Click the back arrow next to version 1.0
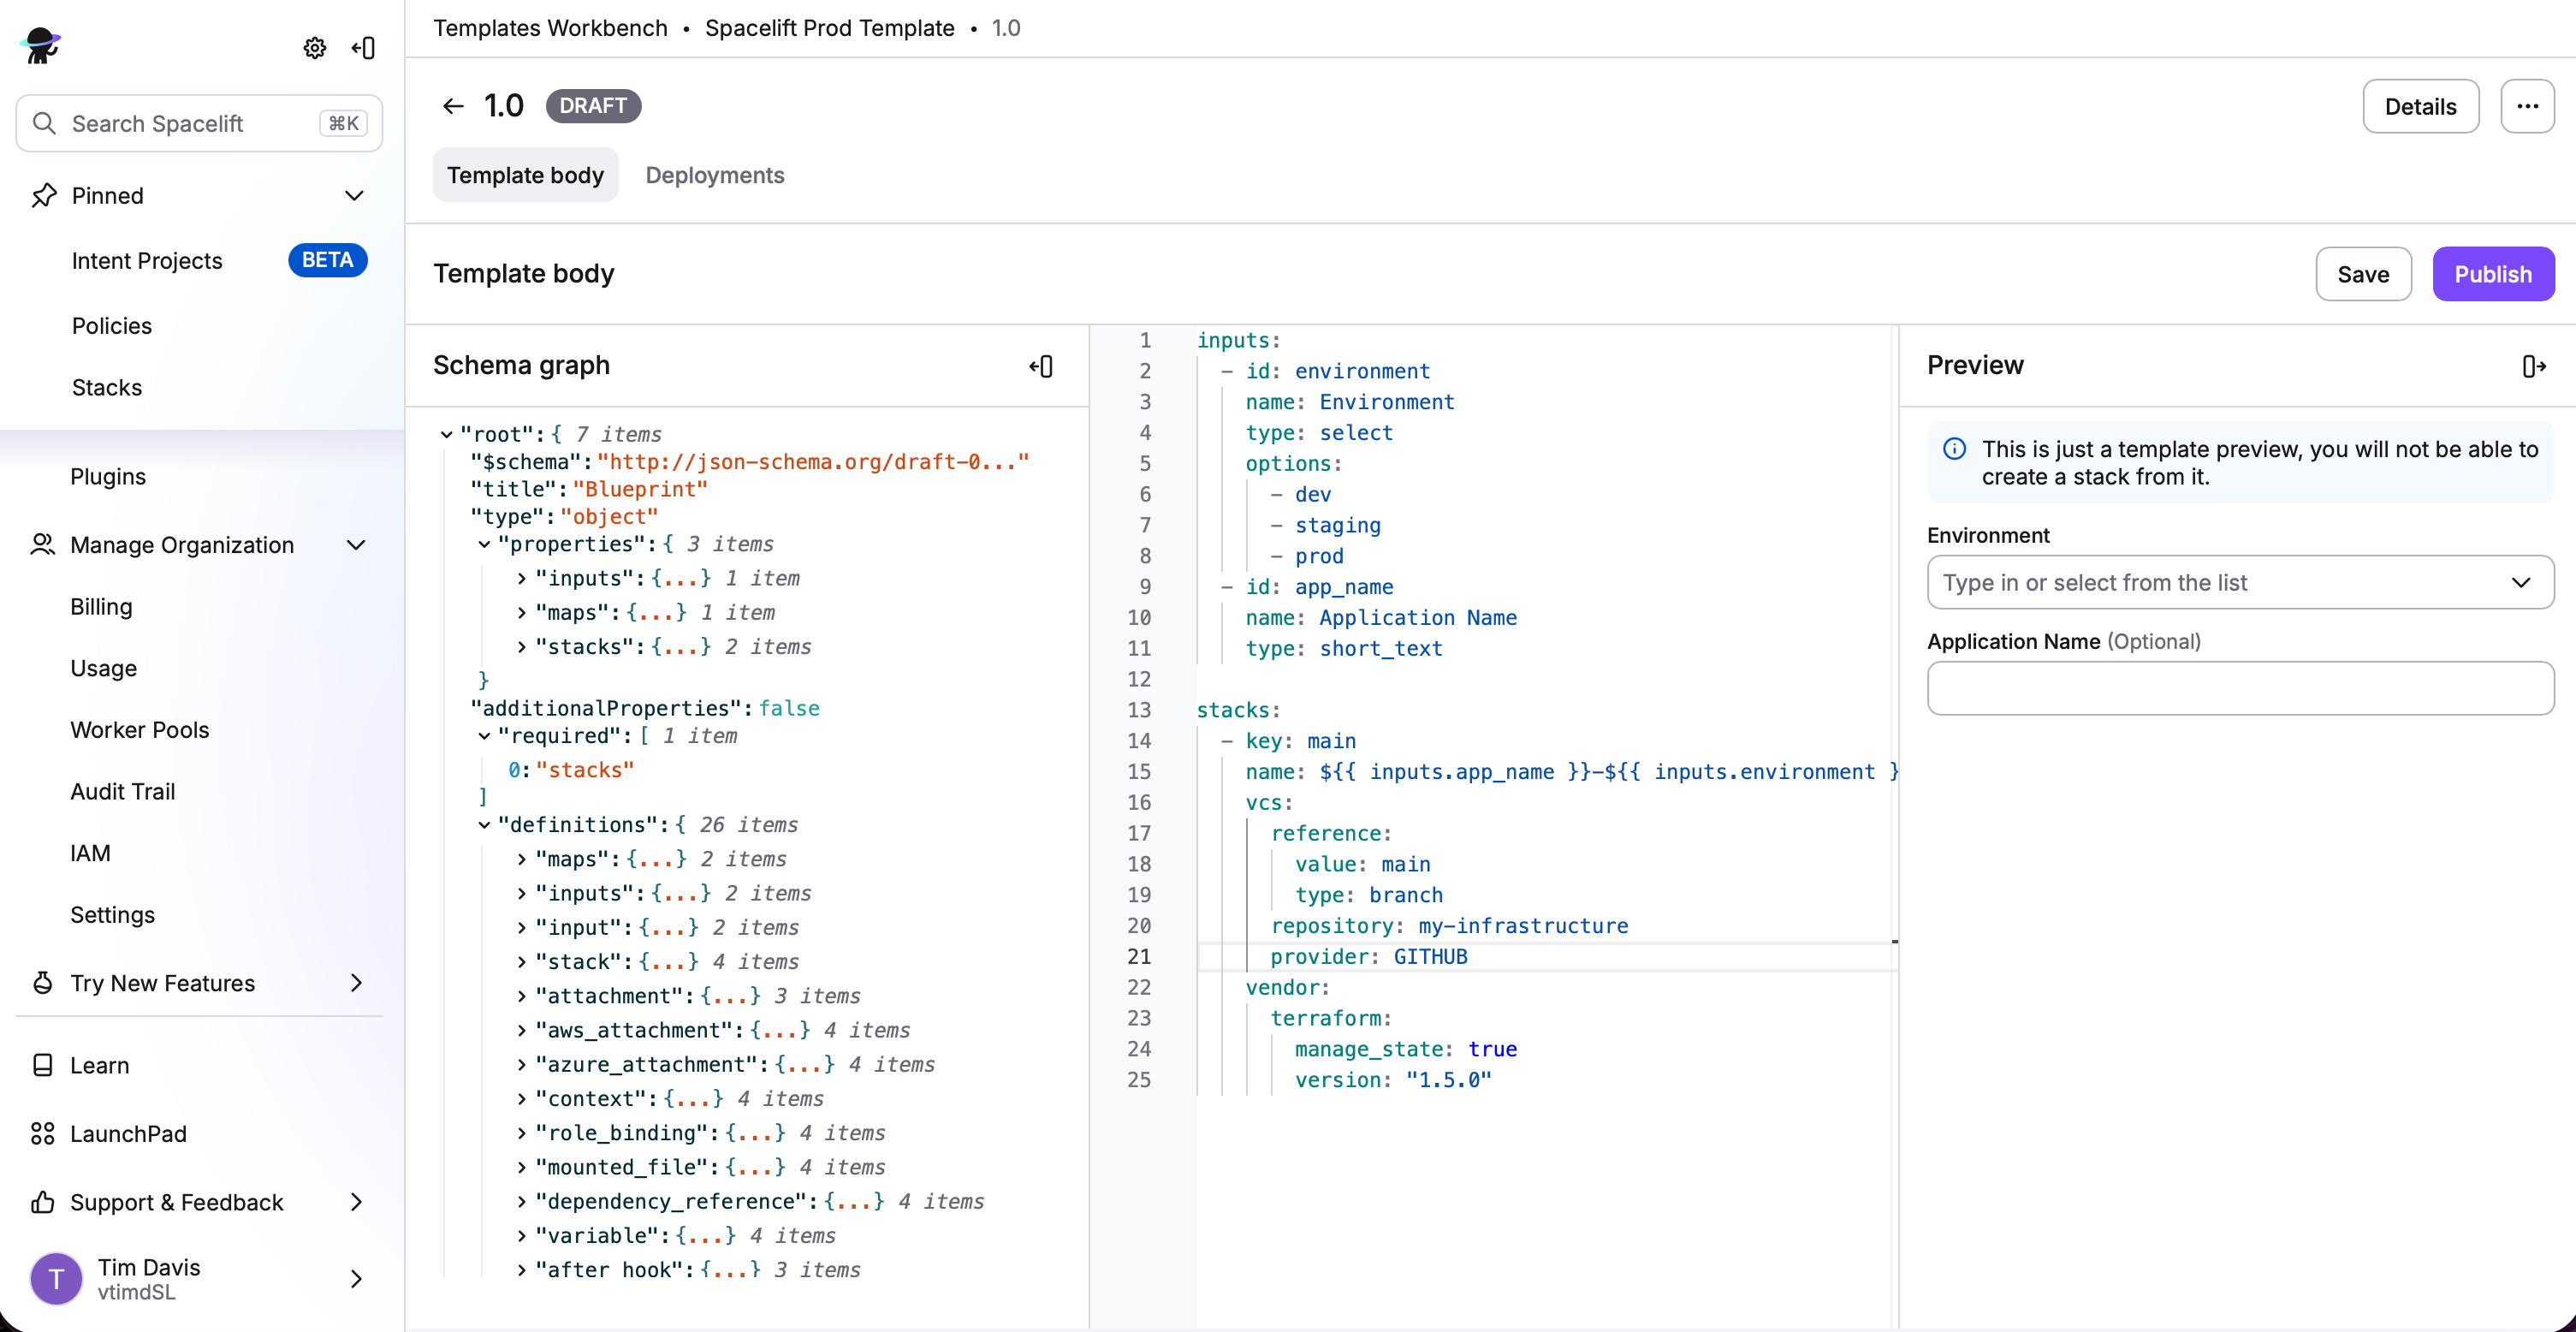The image size is (2576, 1332). click(x=453, y=106)
